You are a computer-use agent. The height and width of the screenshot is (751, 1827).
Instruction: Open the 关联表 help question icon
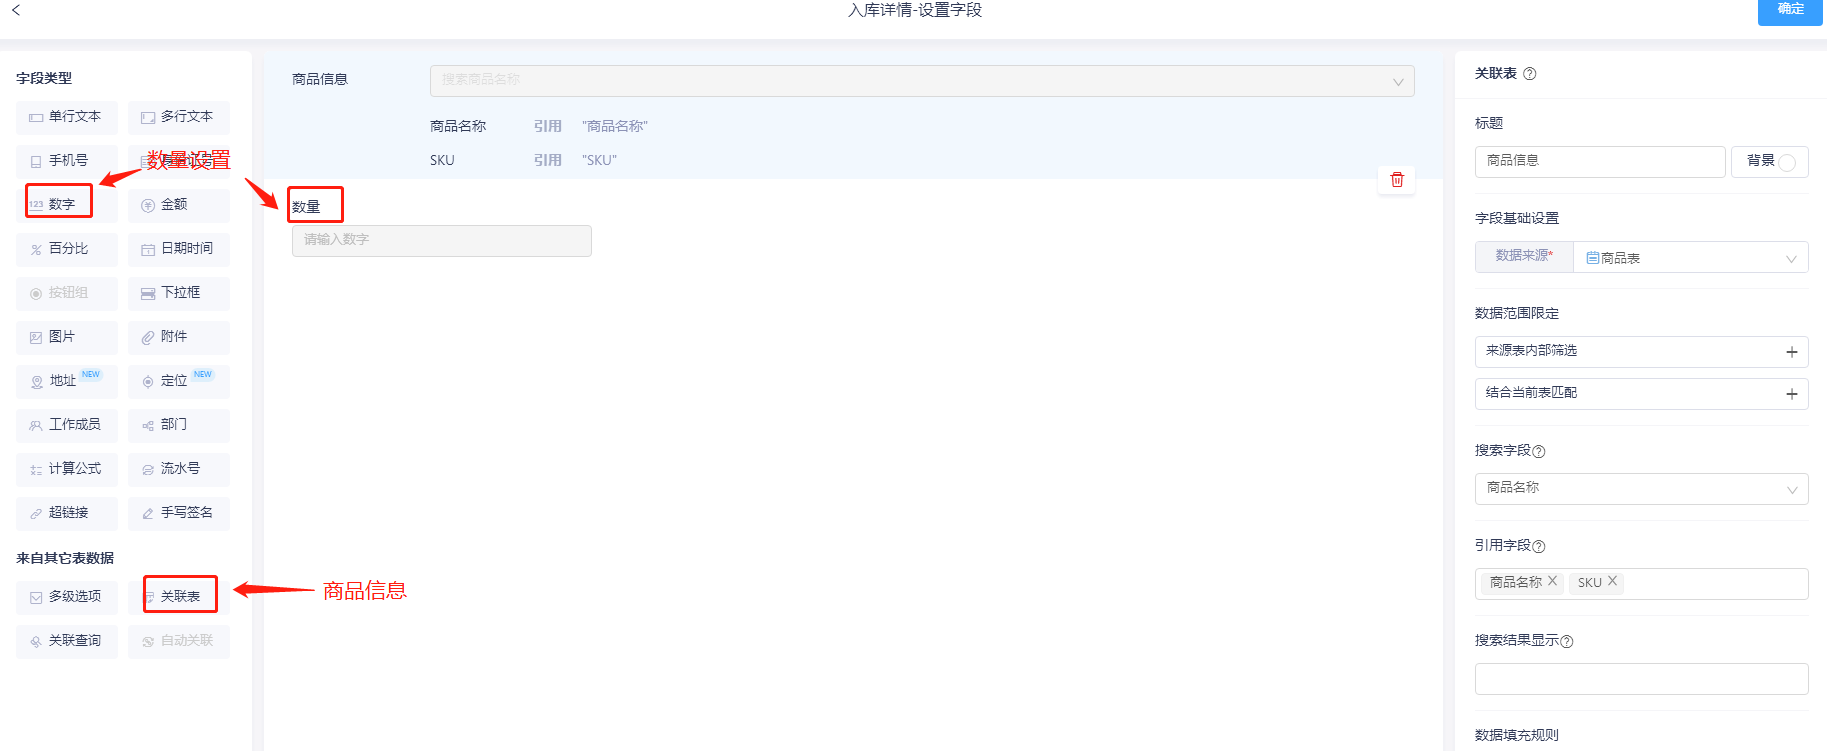pyautogui.click(x=1530, y=74)
